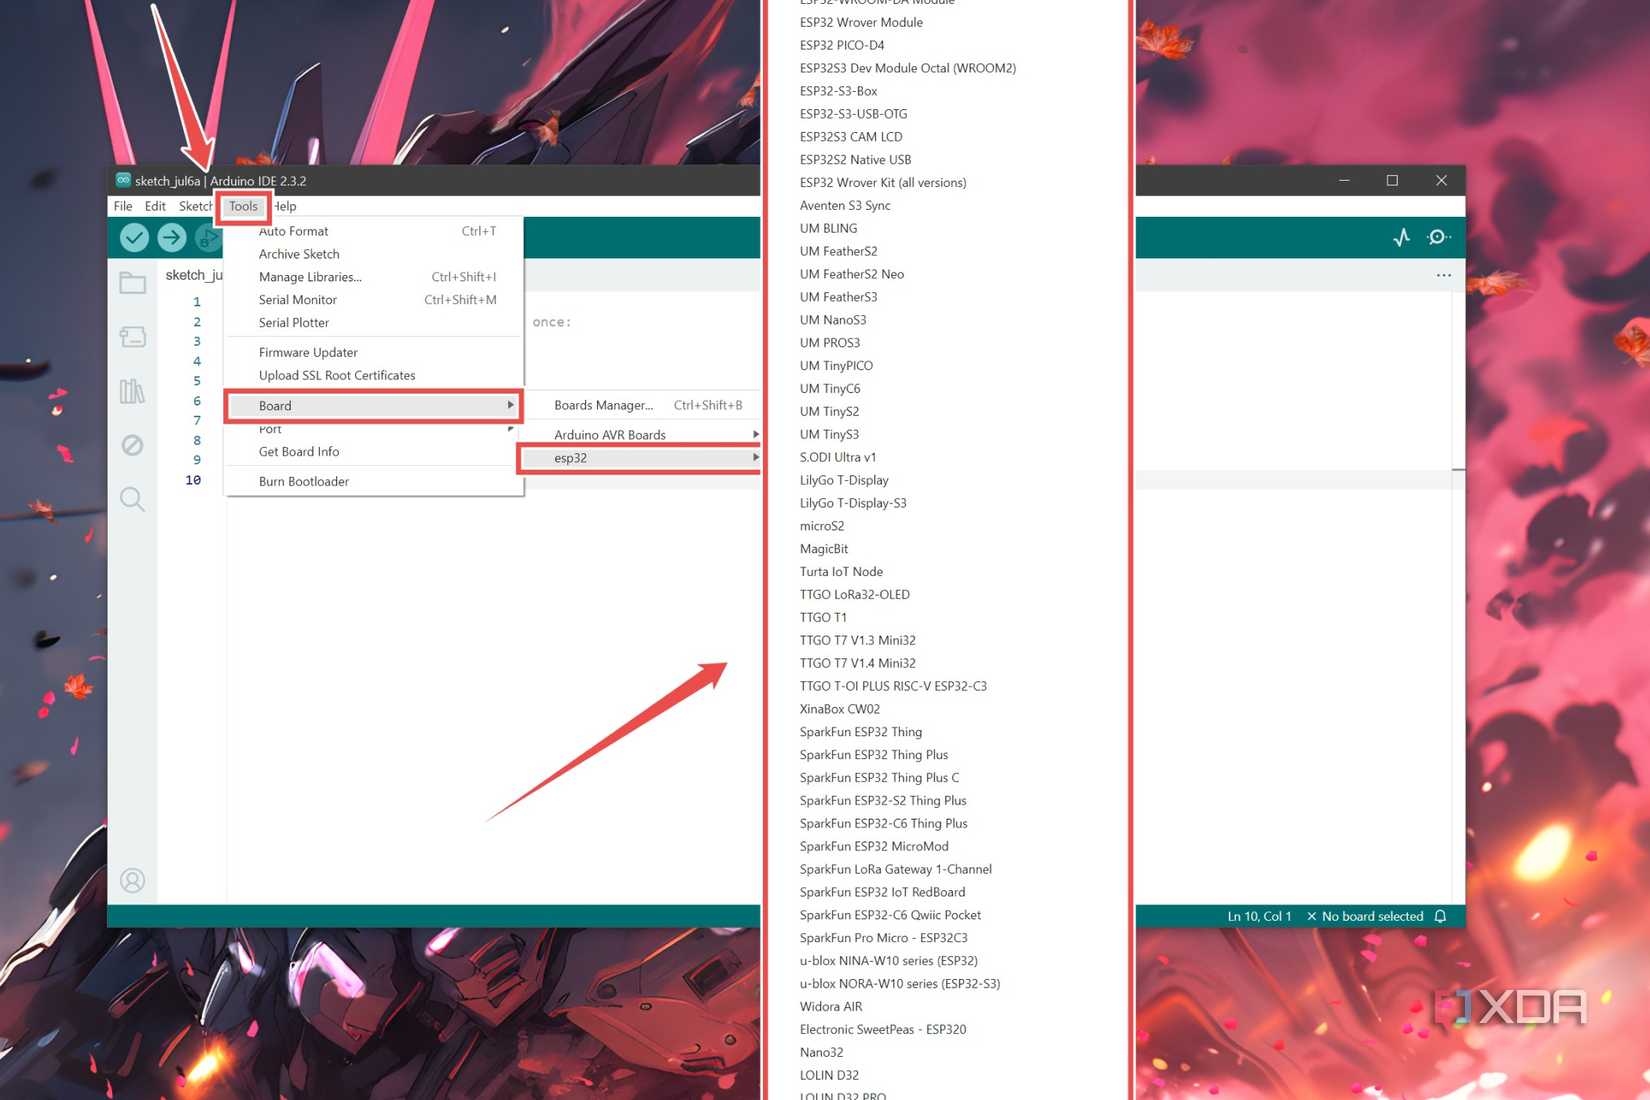Expand the Port submenu

[374, 429]
